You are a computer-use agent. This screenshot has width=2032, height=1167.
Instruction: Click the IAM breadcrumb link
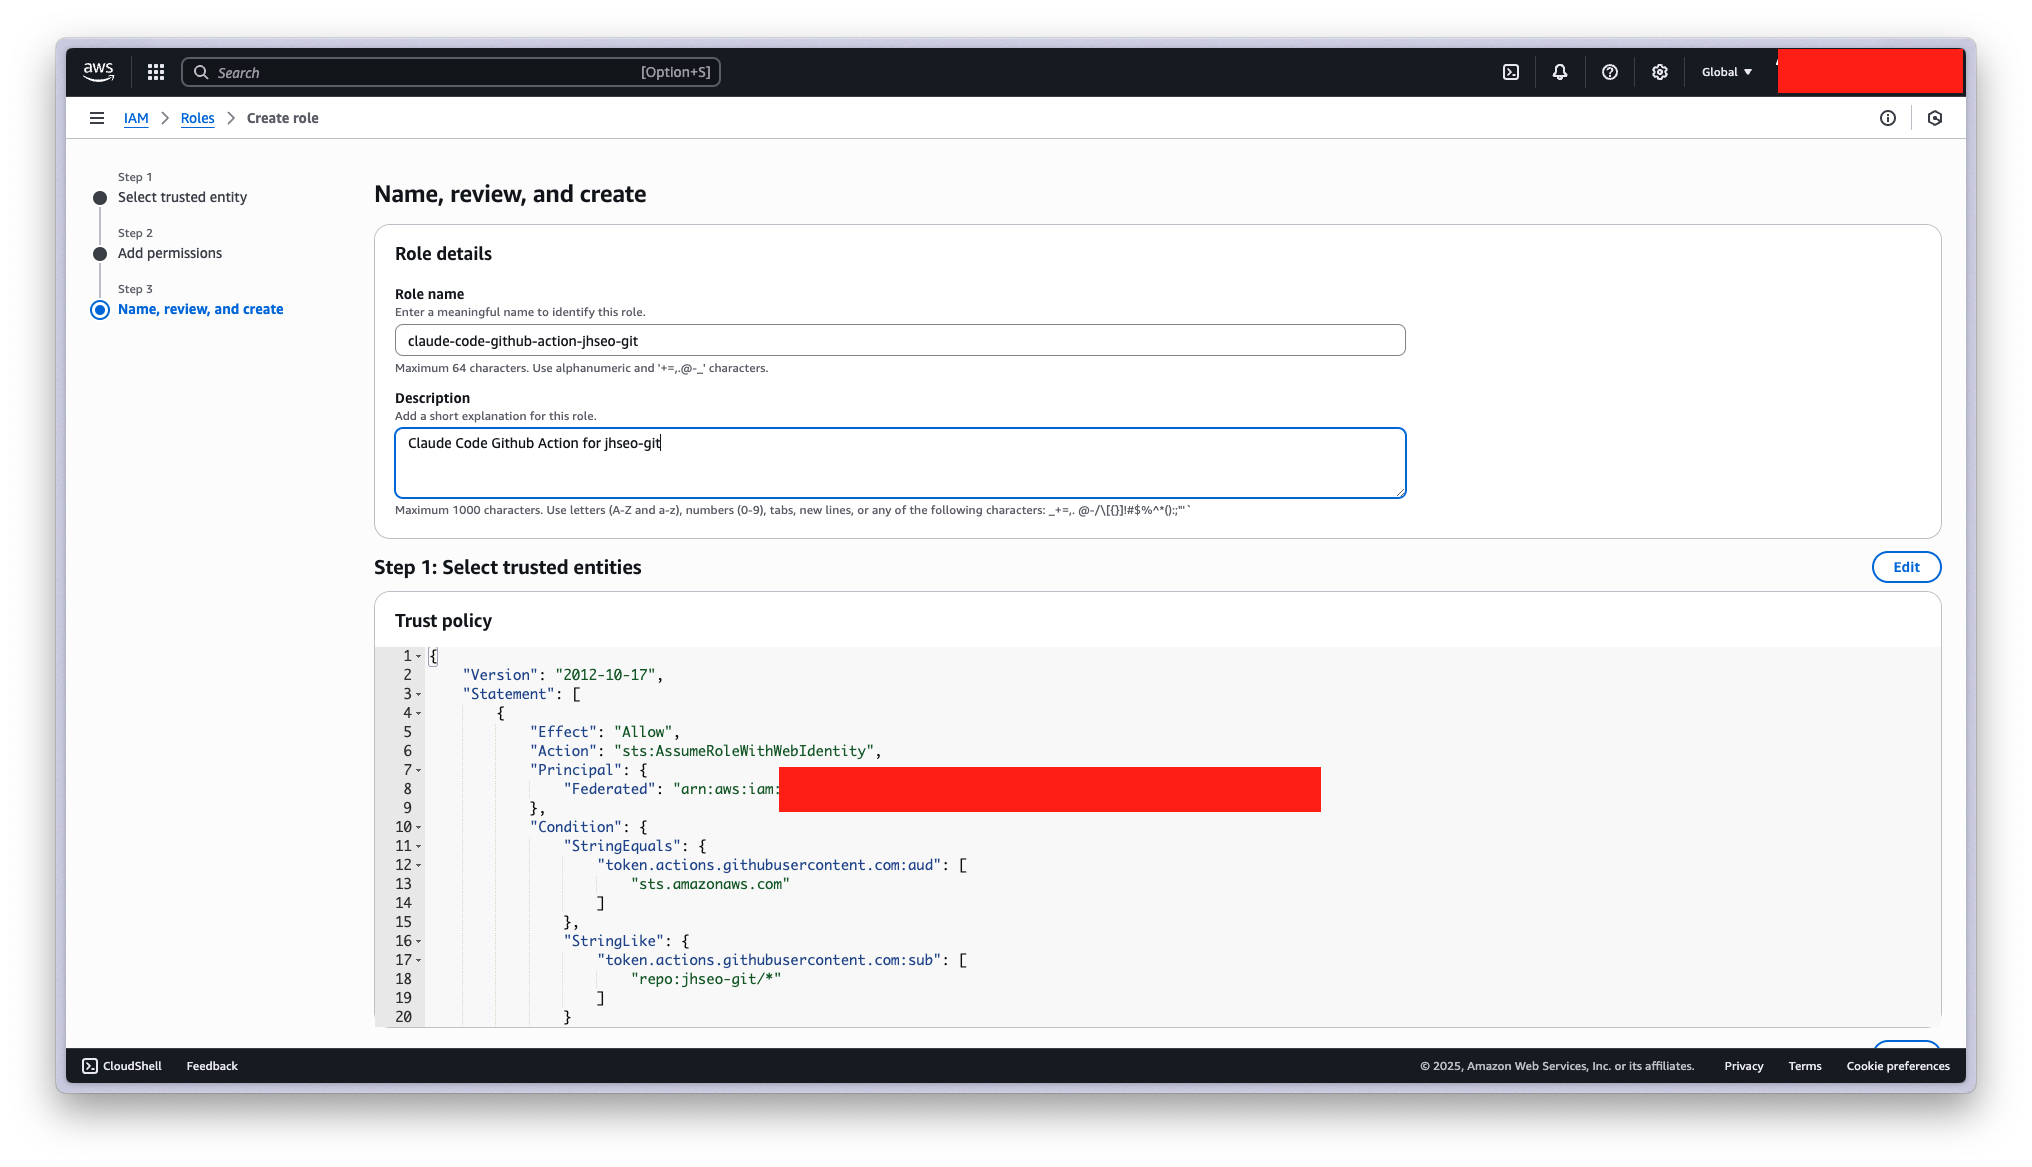[x=136, y=118]
